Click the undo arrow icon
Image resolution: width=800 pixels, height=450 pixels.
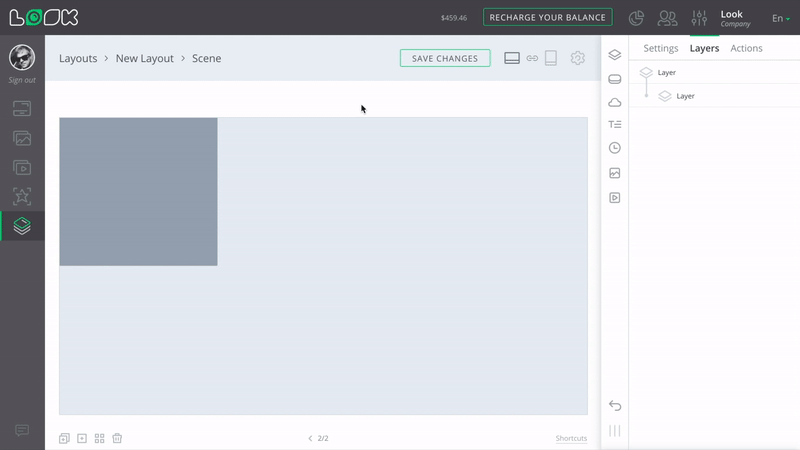click(x=615, y=405)
